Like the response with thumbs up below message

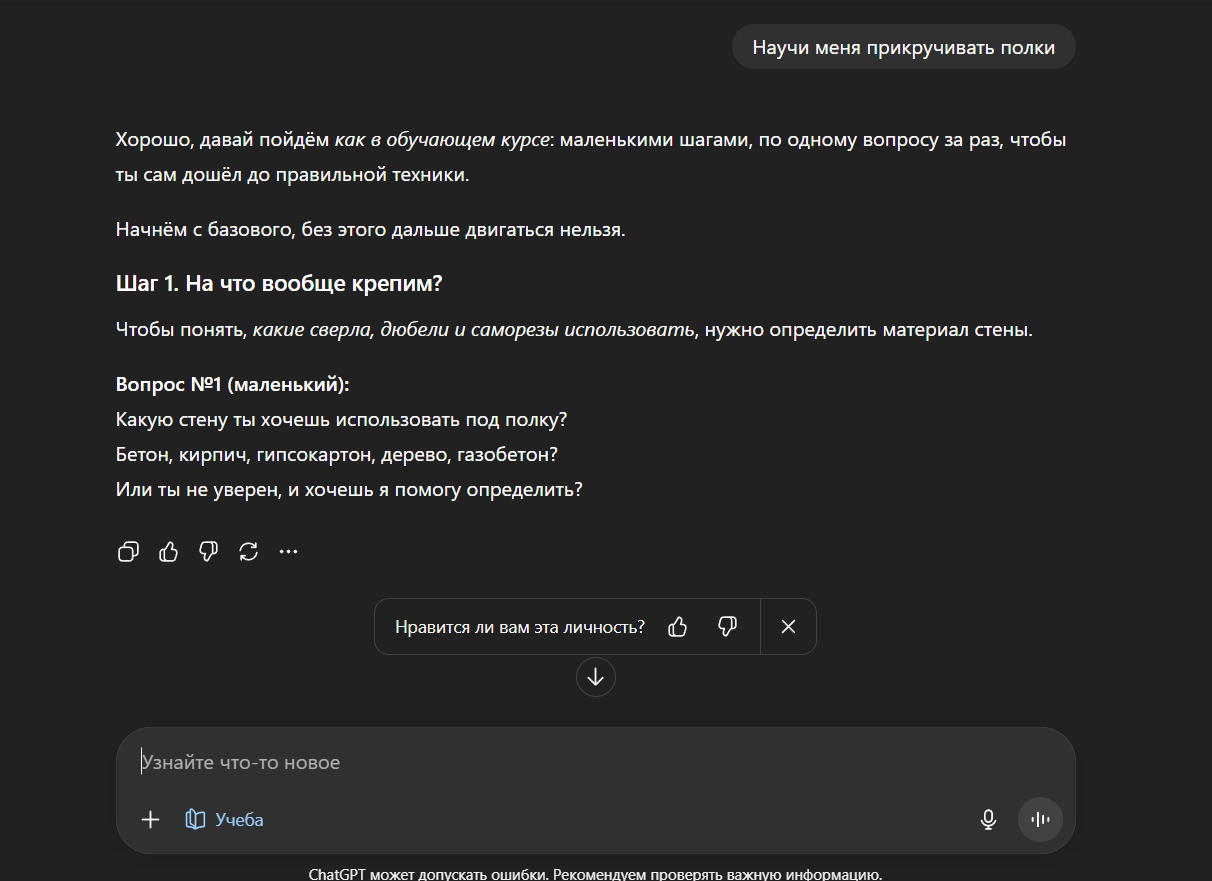168,551
